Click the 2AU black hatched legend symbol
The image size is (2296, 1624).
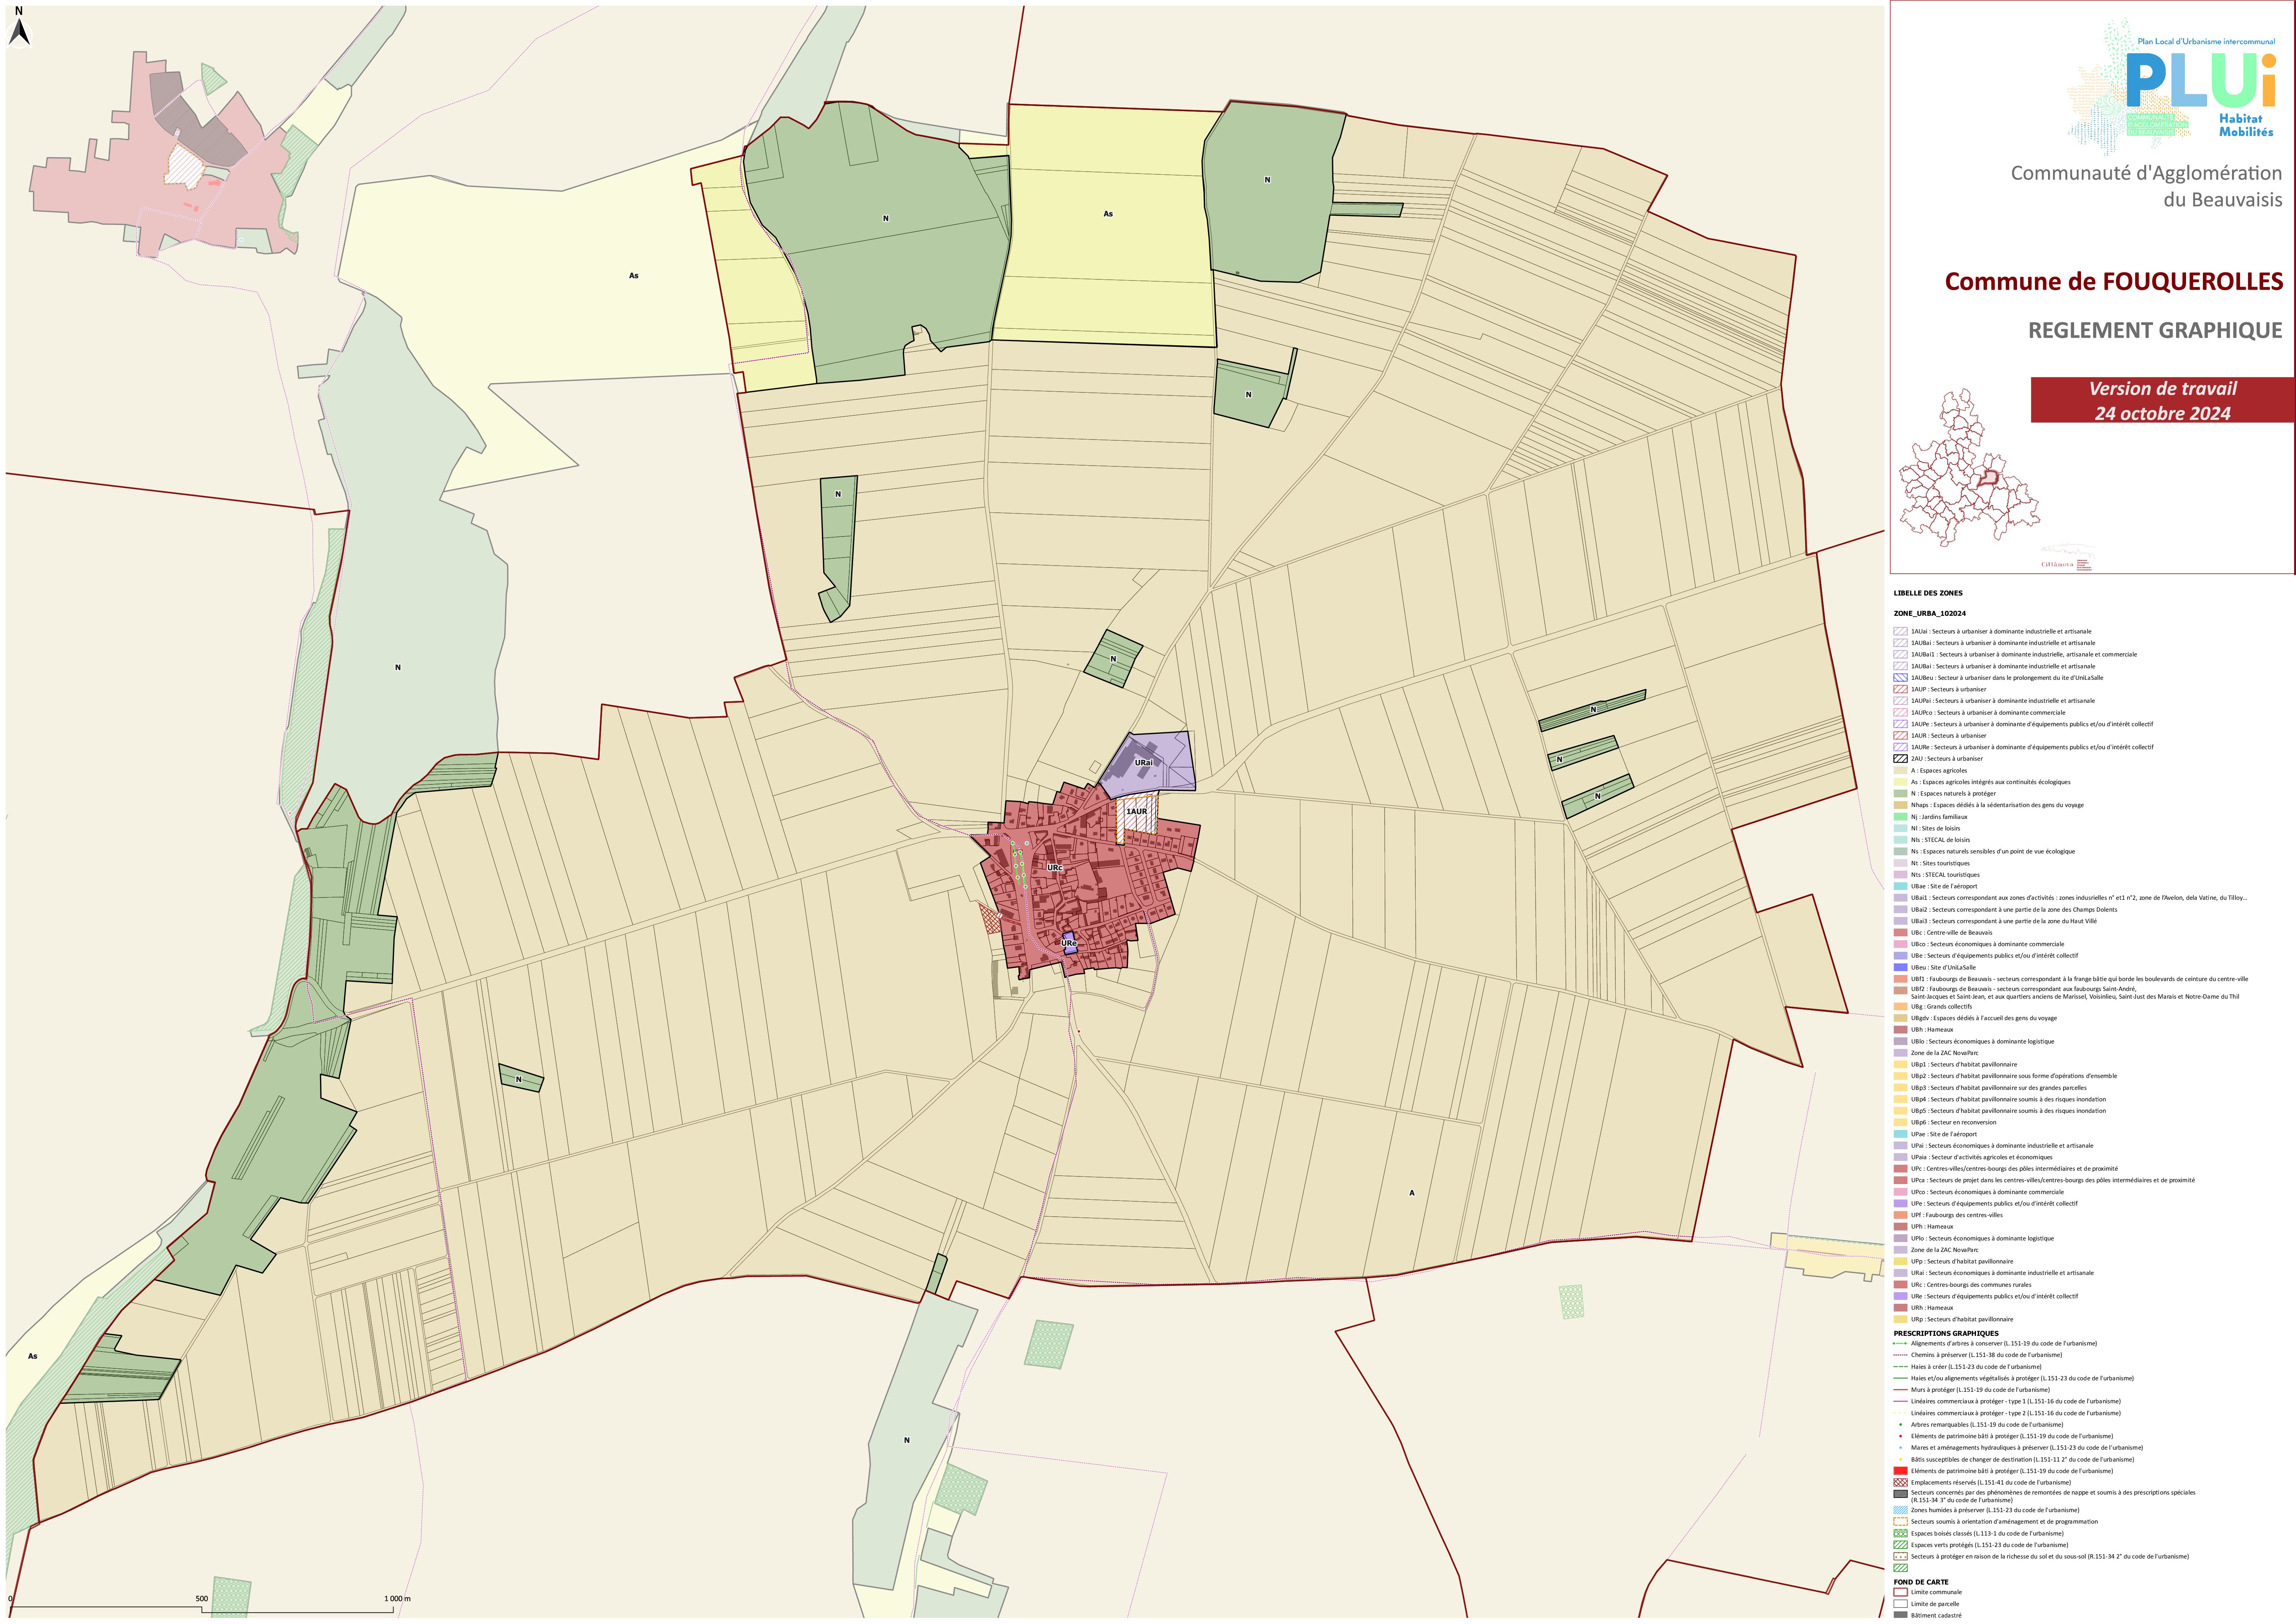tap(1900, 759)
